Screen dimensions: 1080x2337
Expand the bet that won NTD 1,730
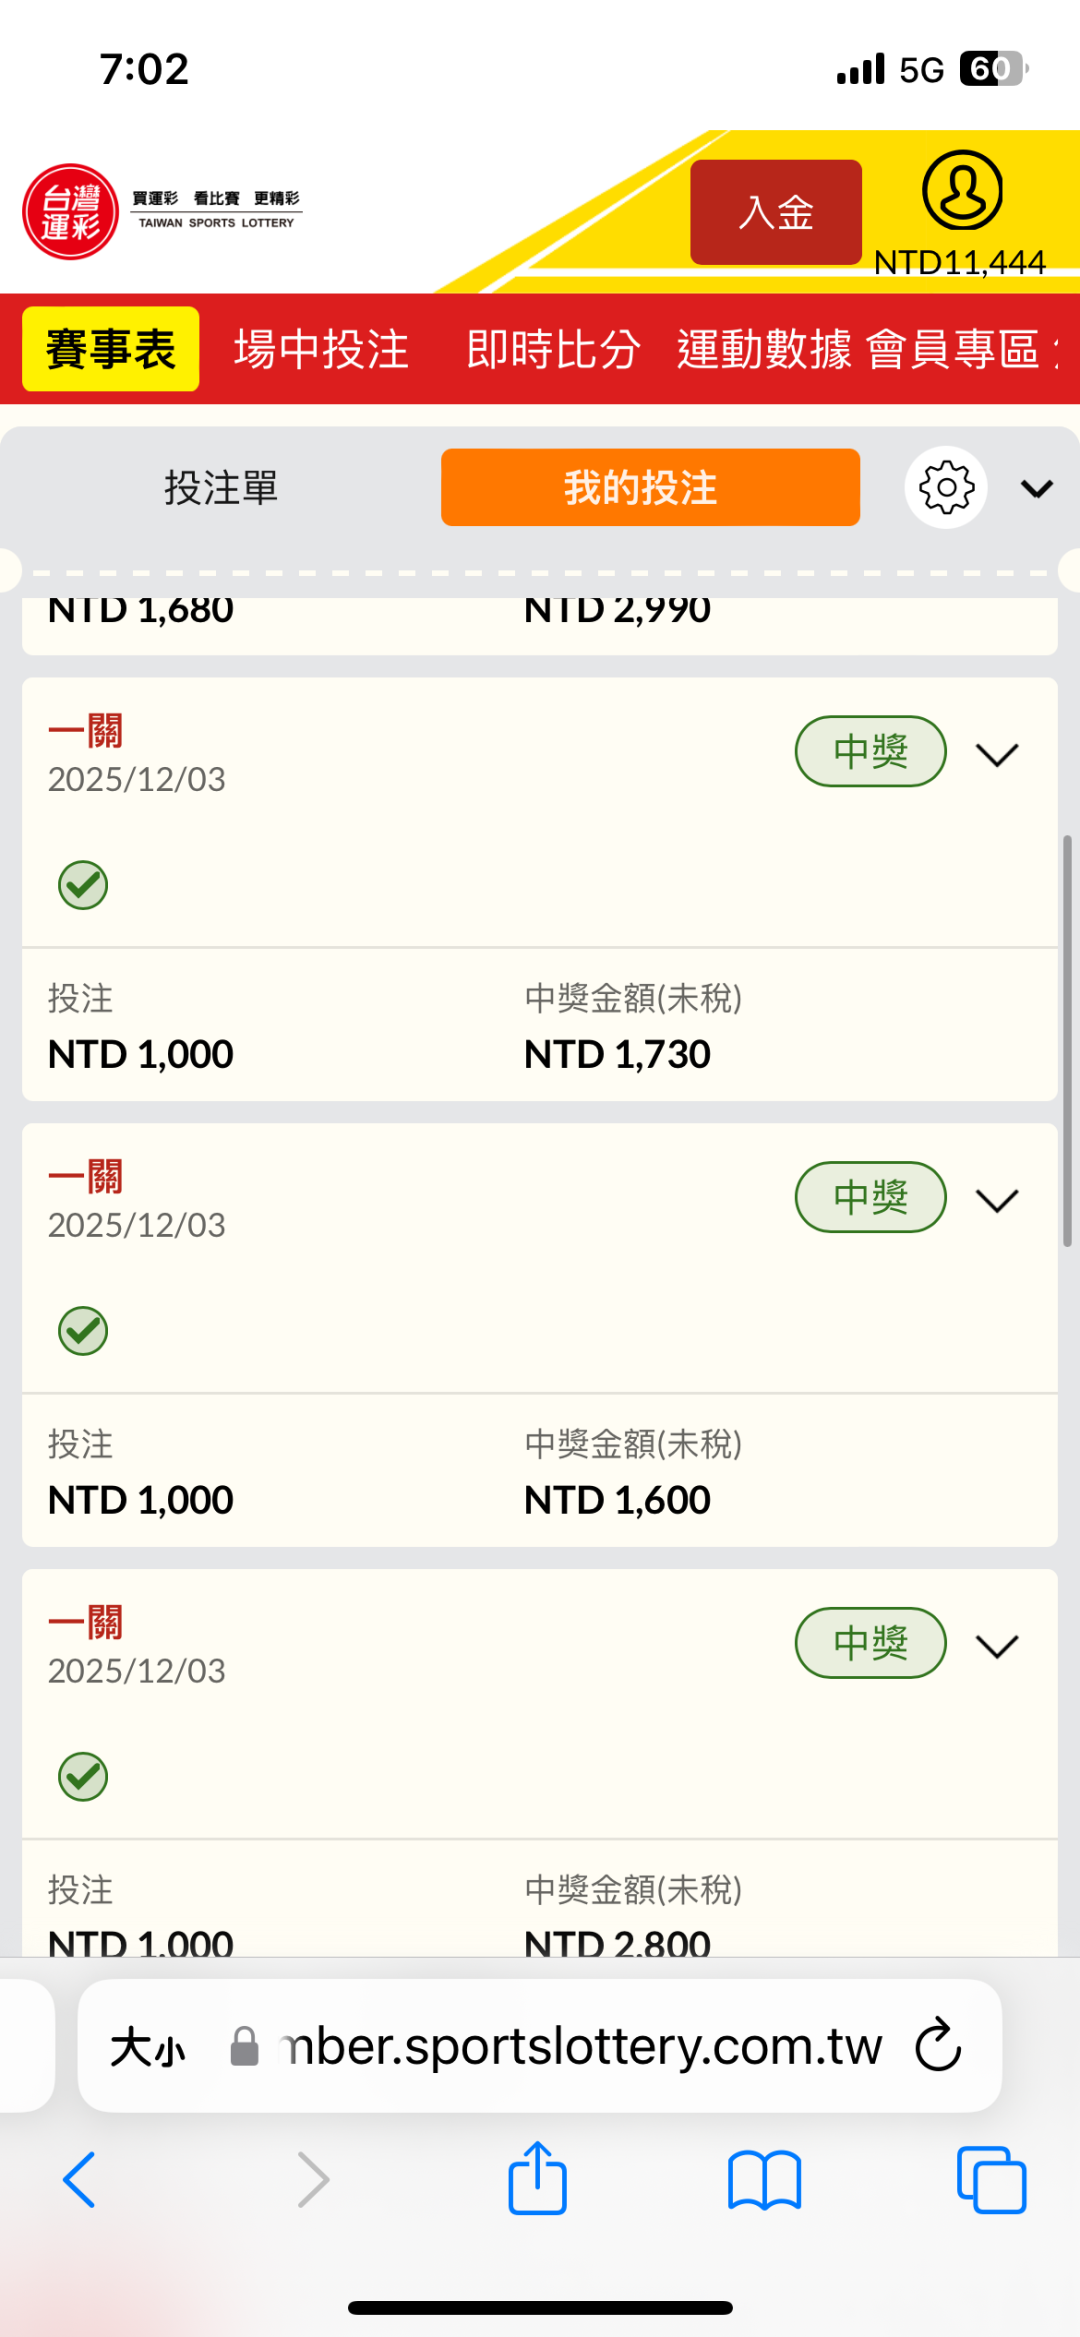[x=997, y=754]
